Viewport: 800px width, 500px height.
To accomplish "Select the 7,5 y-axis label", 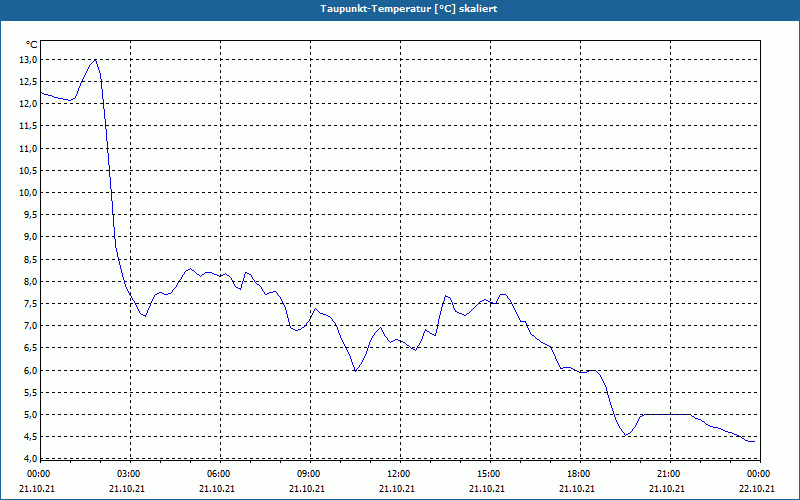I will (31, 304).
